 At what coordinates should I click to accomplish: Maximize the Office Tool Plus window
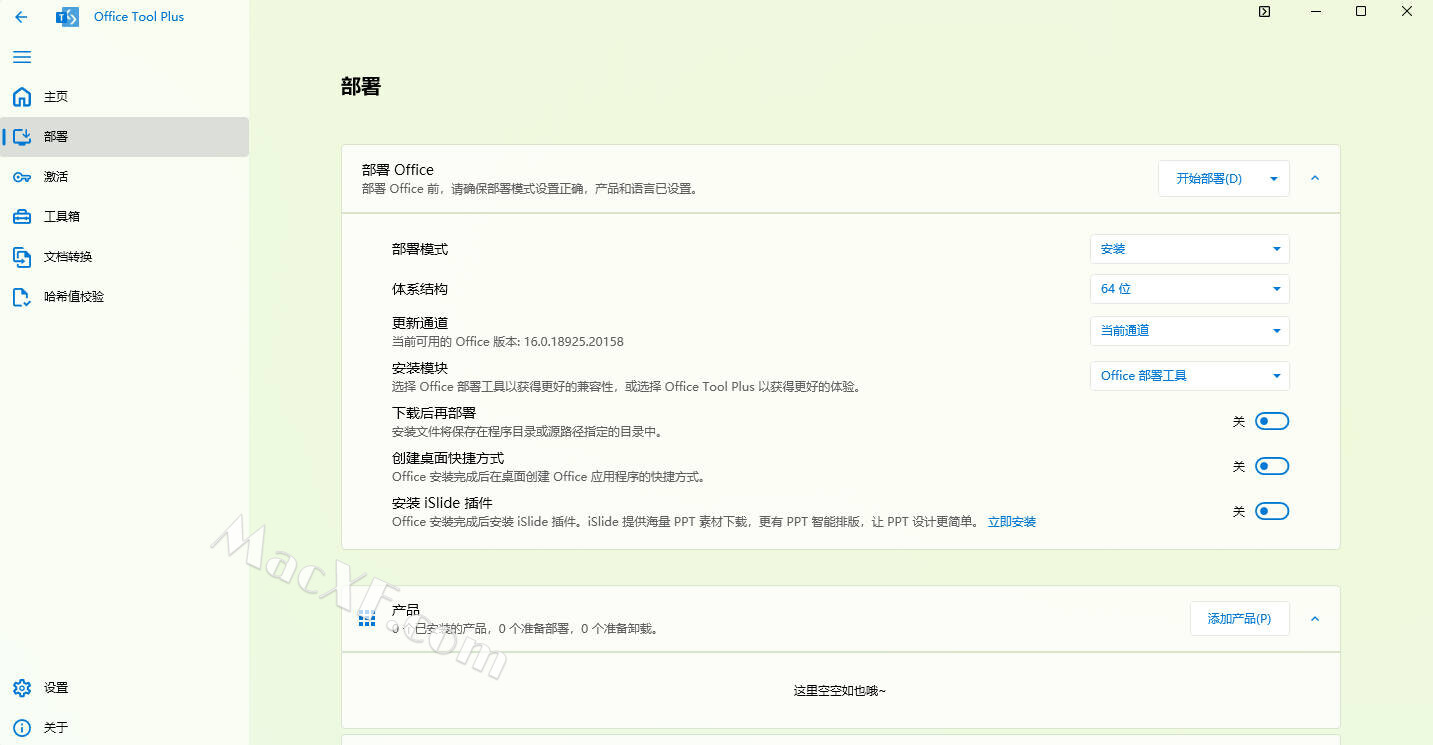tap(1361, 12)
